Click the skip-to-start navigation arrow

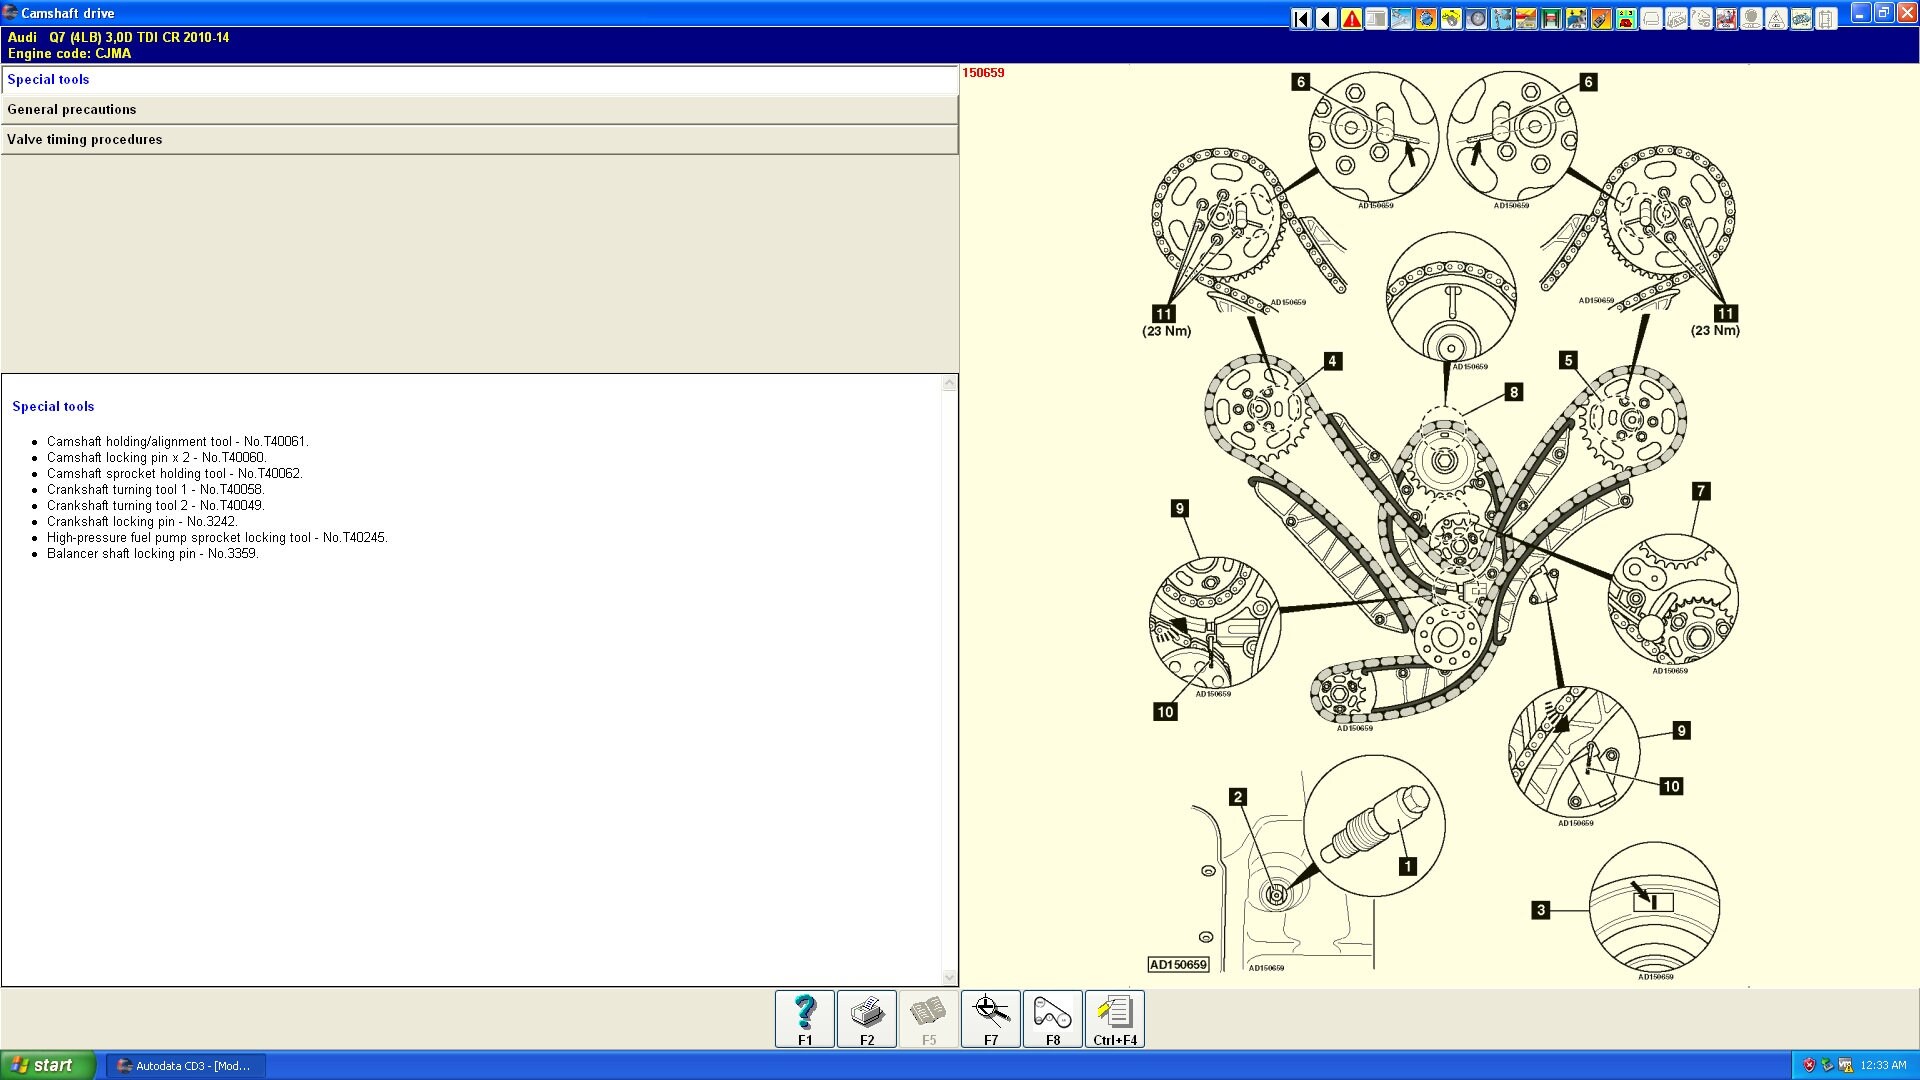click(1300, 17)
